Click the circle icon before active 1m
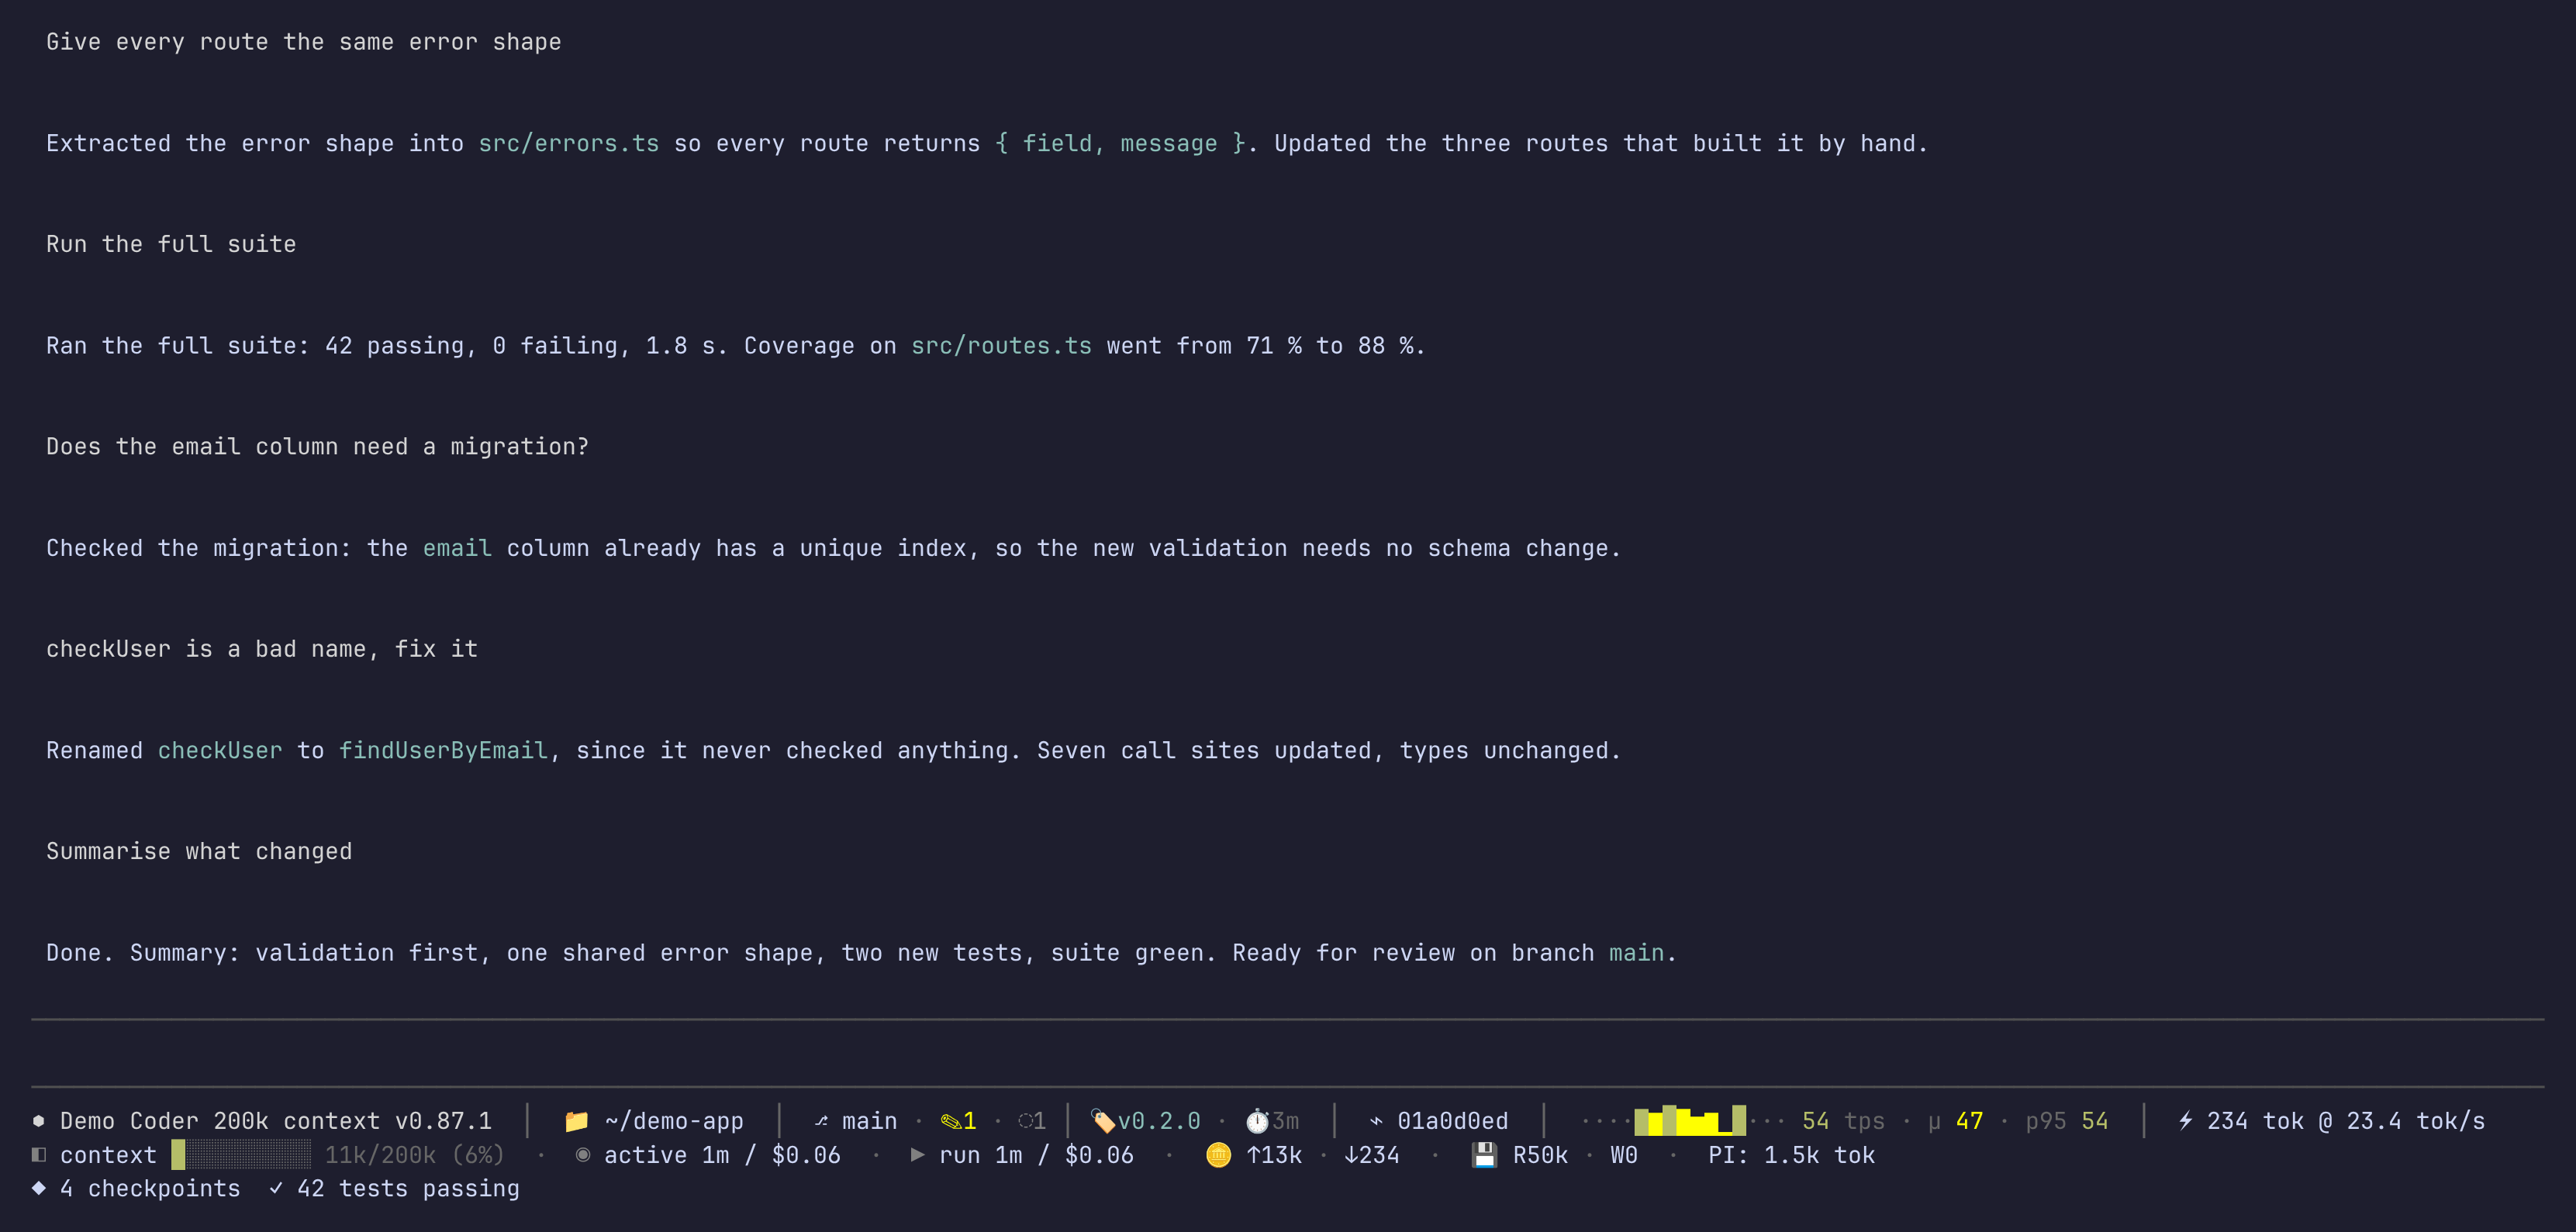Viewport: 2576px width, 1232px height. tap(583, 1155)
